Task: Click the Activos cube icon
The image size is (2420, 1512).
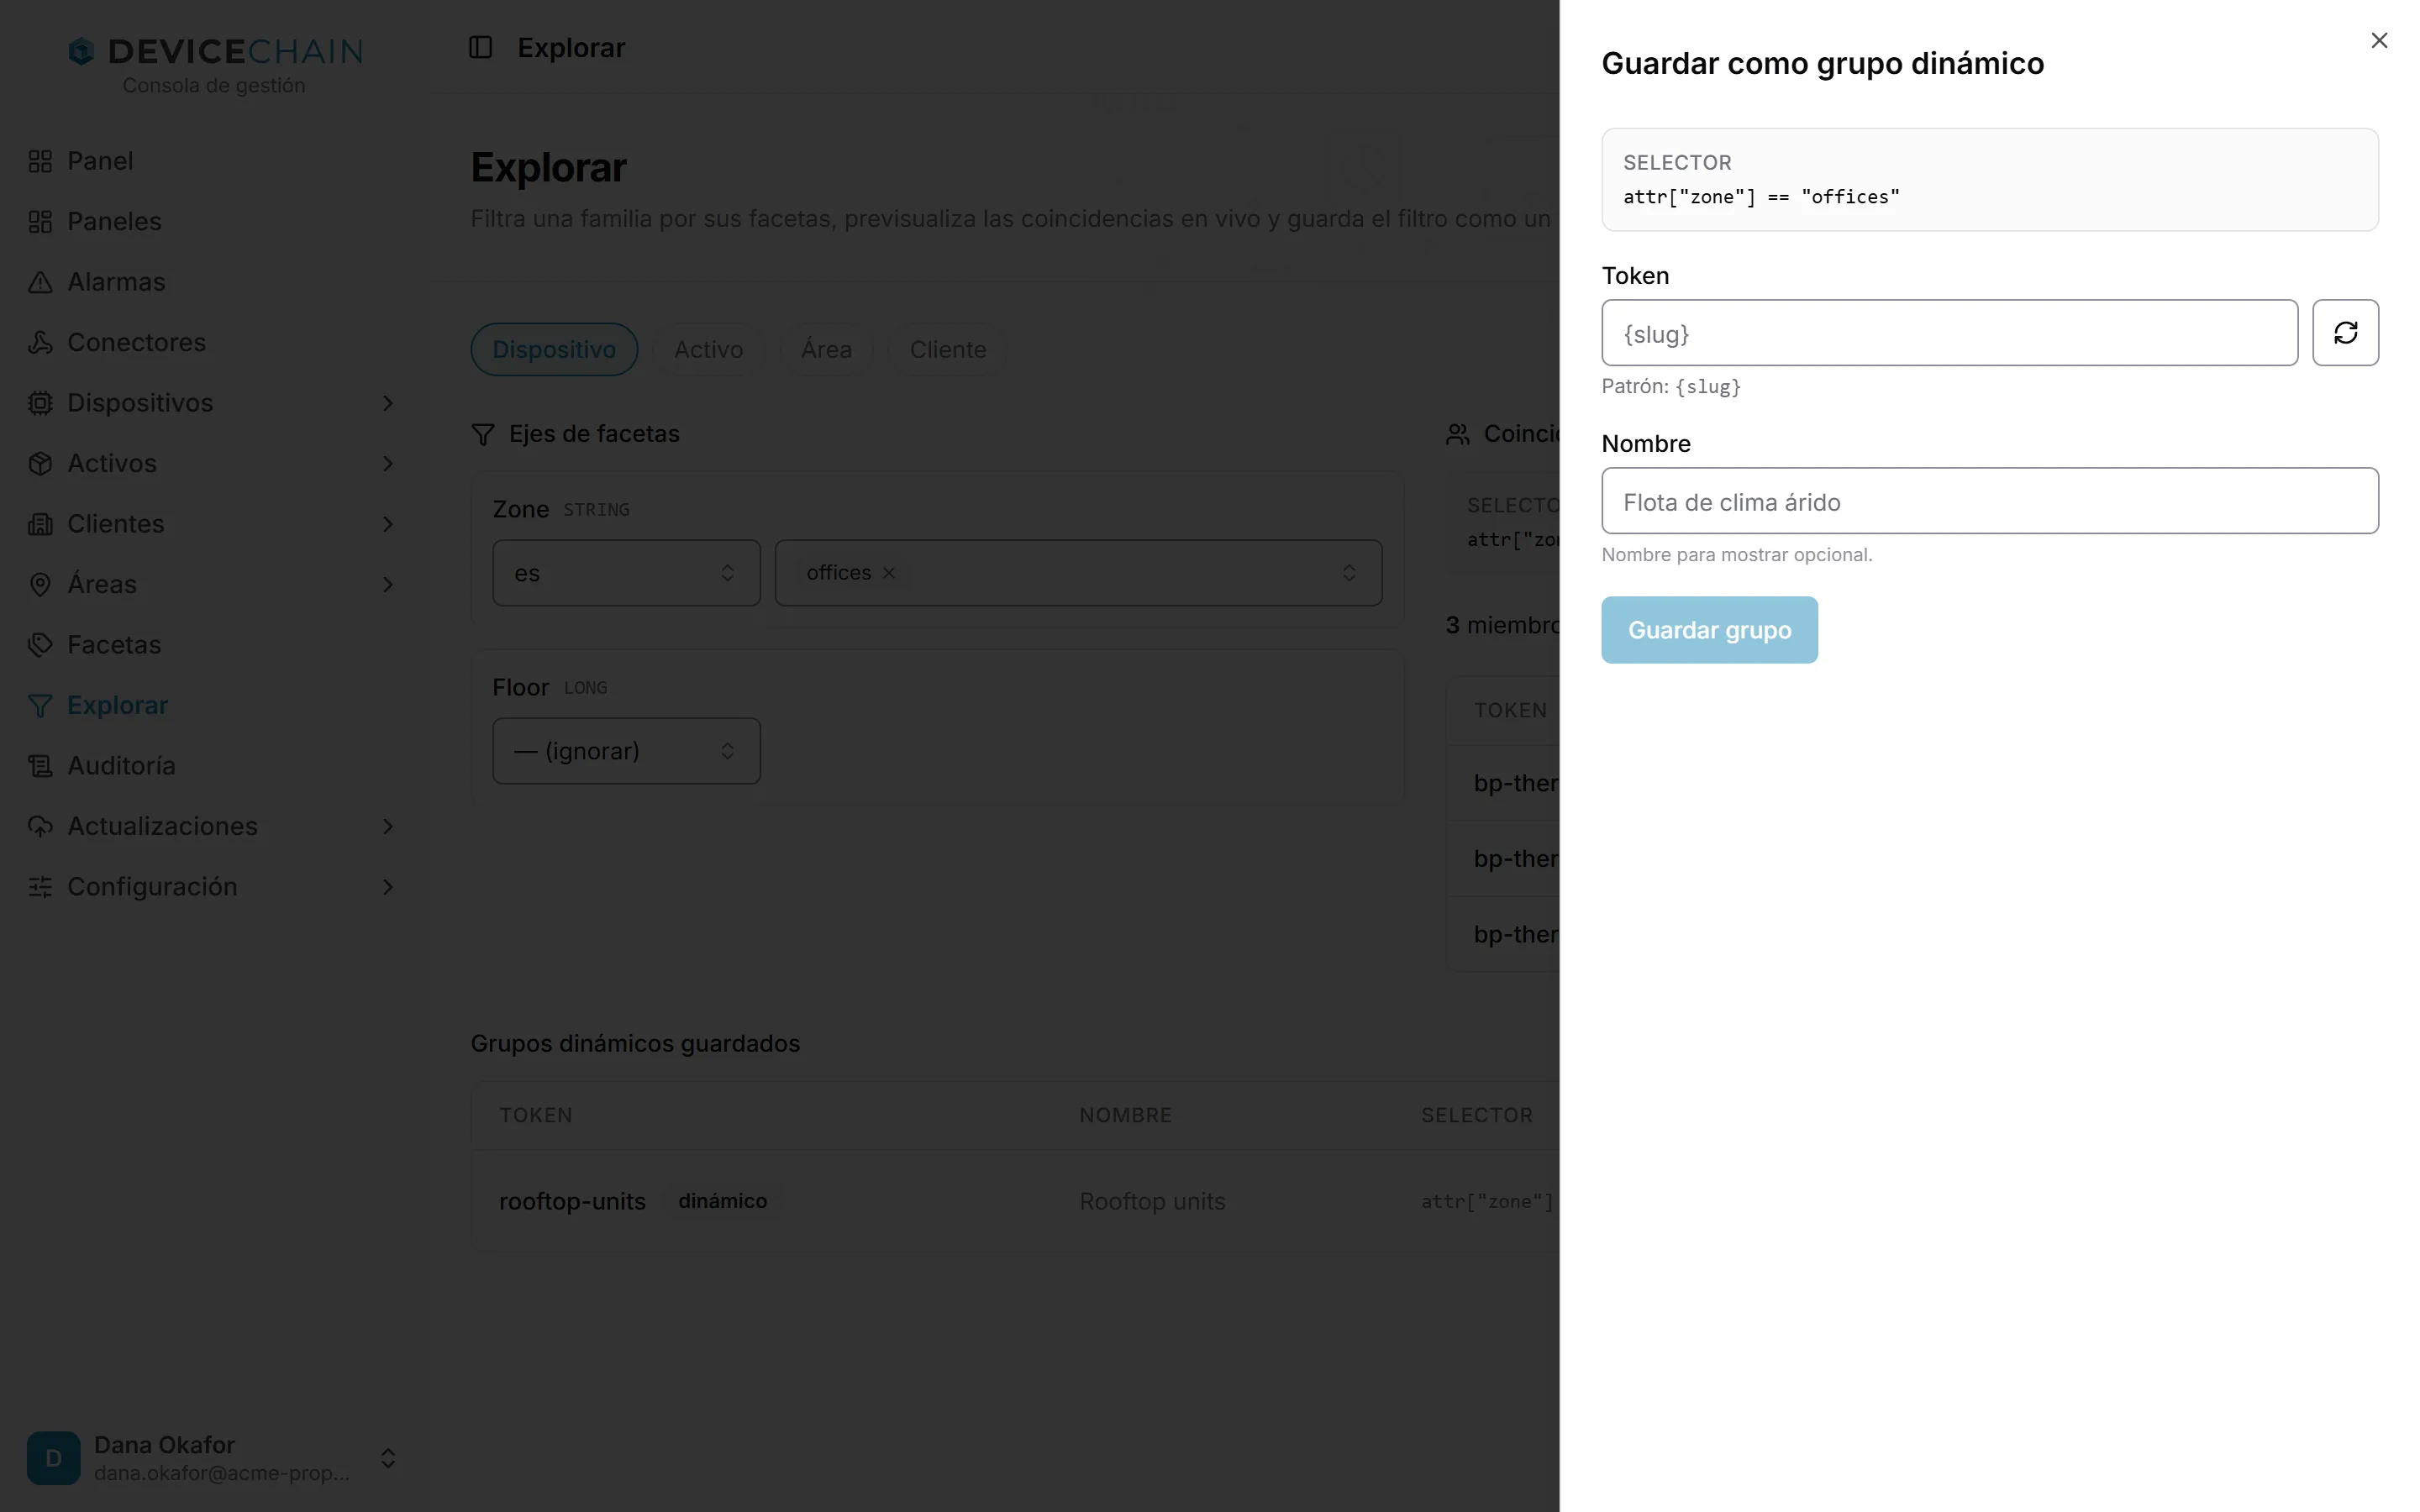Action: tap(40, 463)
